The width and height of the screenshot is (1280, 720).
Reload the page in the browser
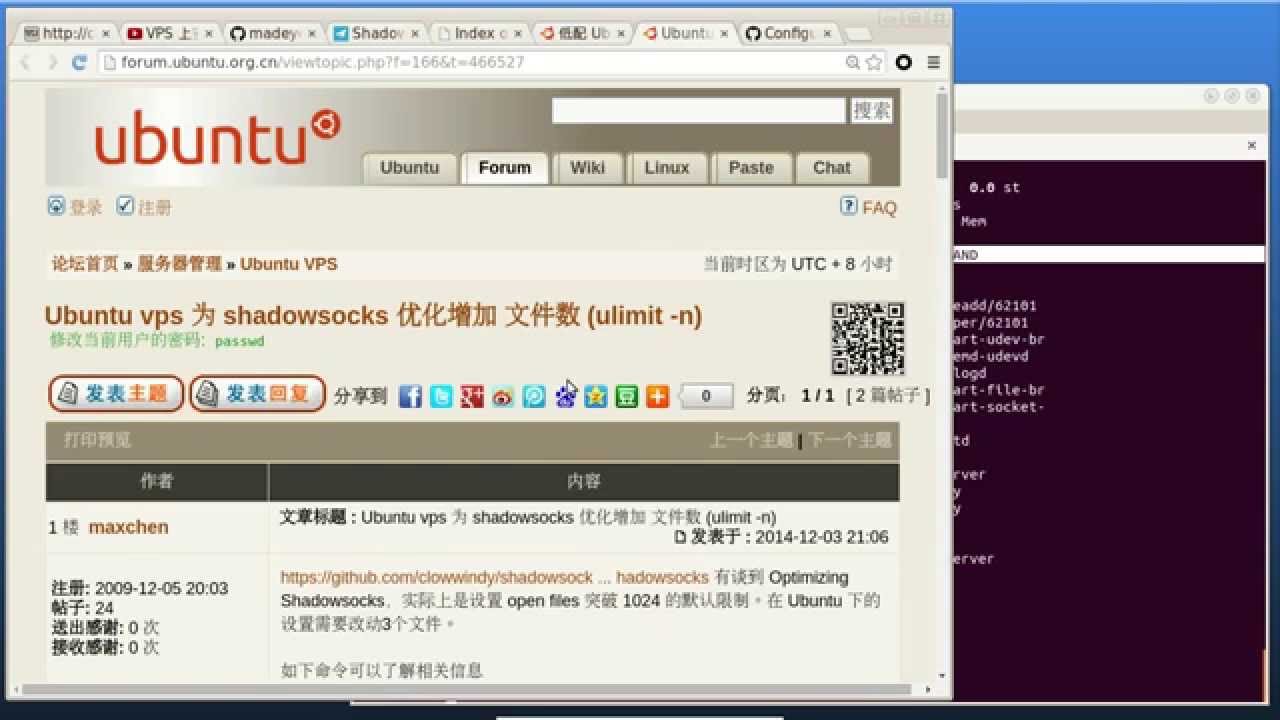coord(80,62)
